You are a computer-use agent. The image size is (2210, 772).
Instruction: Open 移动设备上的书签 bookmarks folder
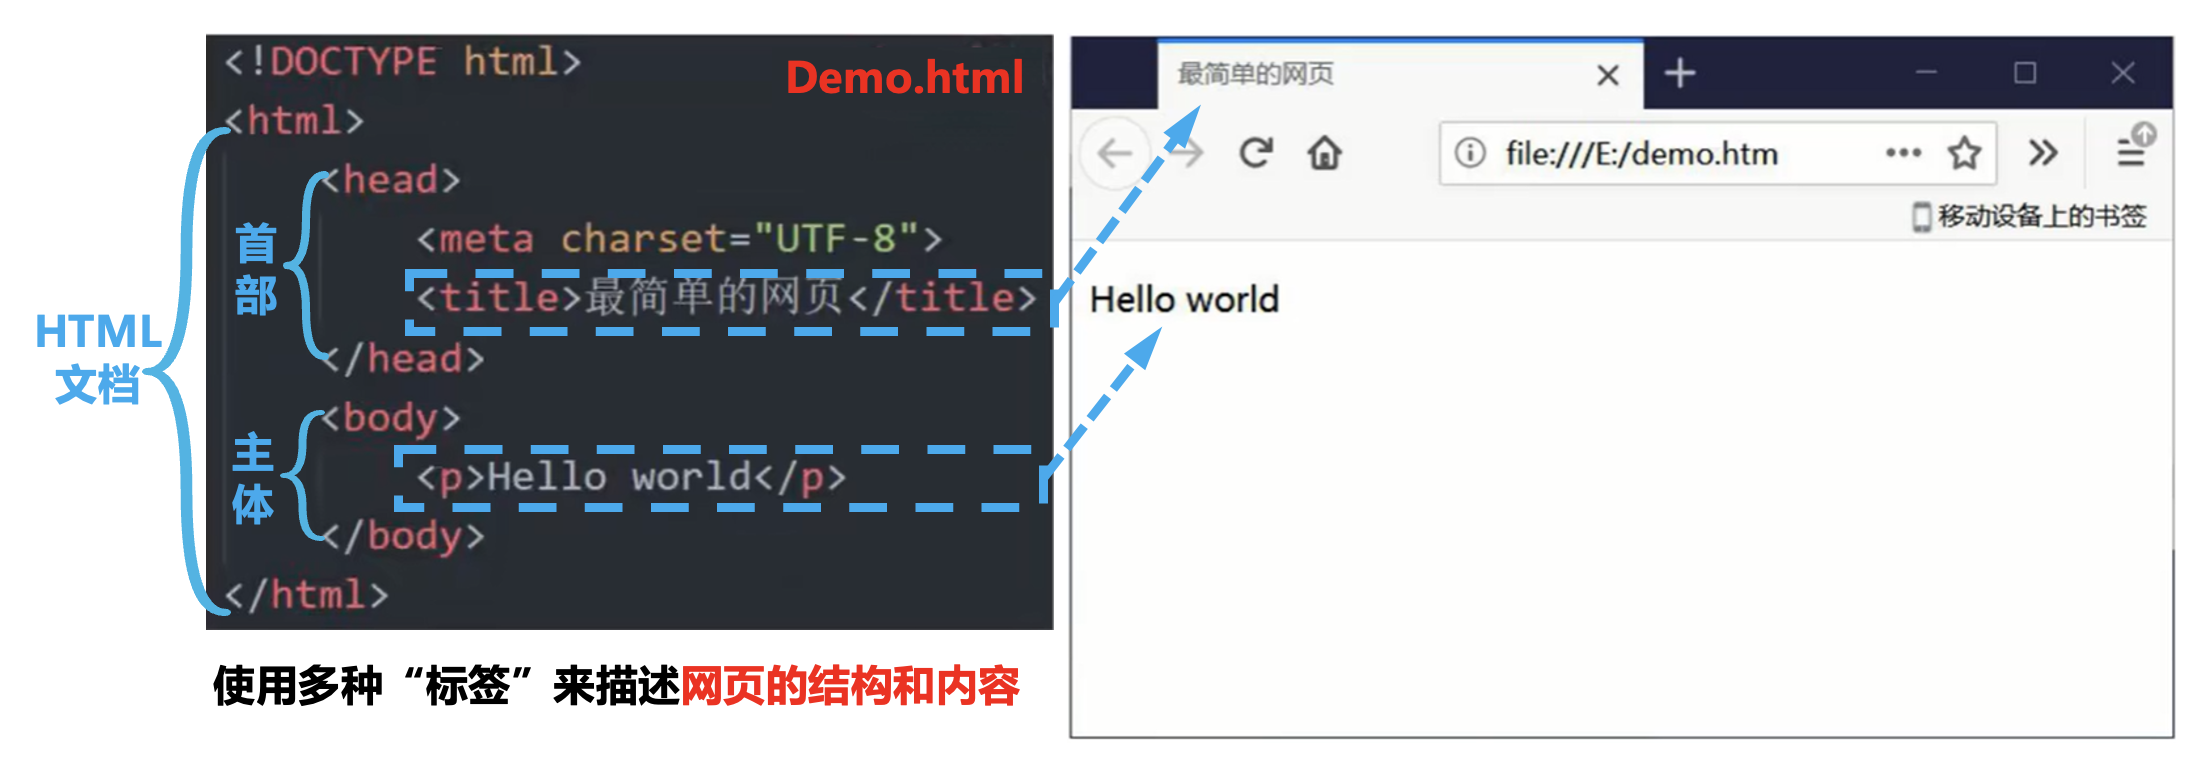click(x=2030, y=216)
